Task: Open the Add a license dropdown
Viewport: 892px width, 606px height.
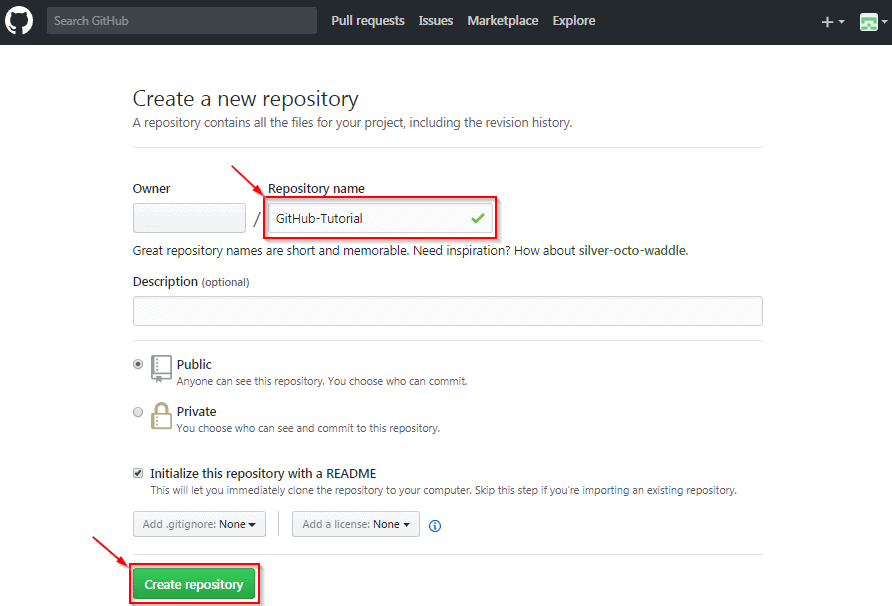Action: click(355, 523)
